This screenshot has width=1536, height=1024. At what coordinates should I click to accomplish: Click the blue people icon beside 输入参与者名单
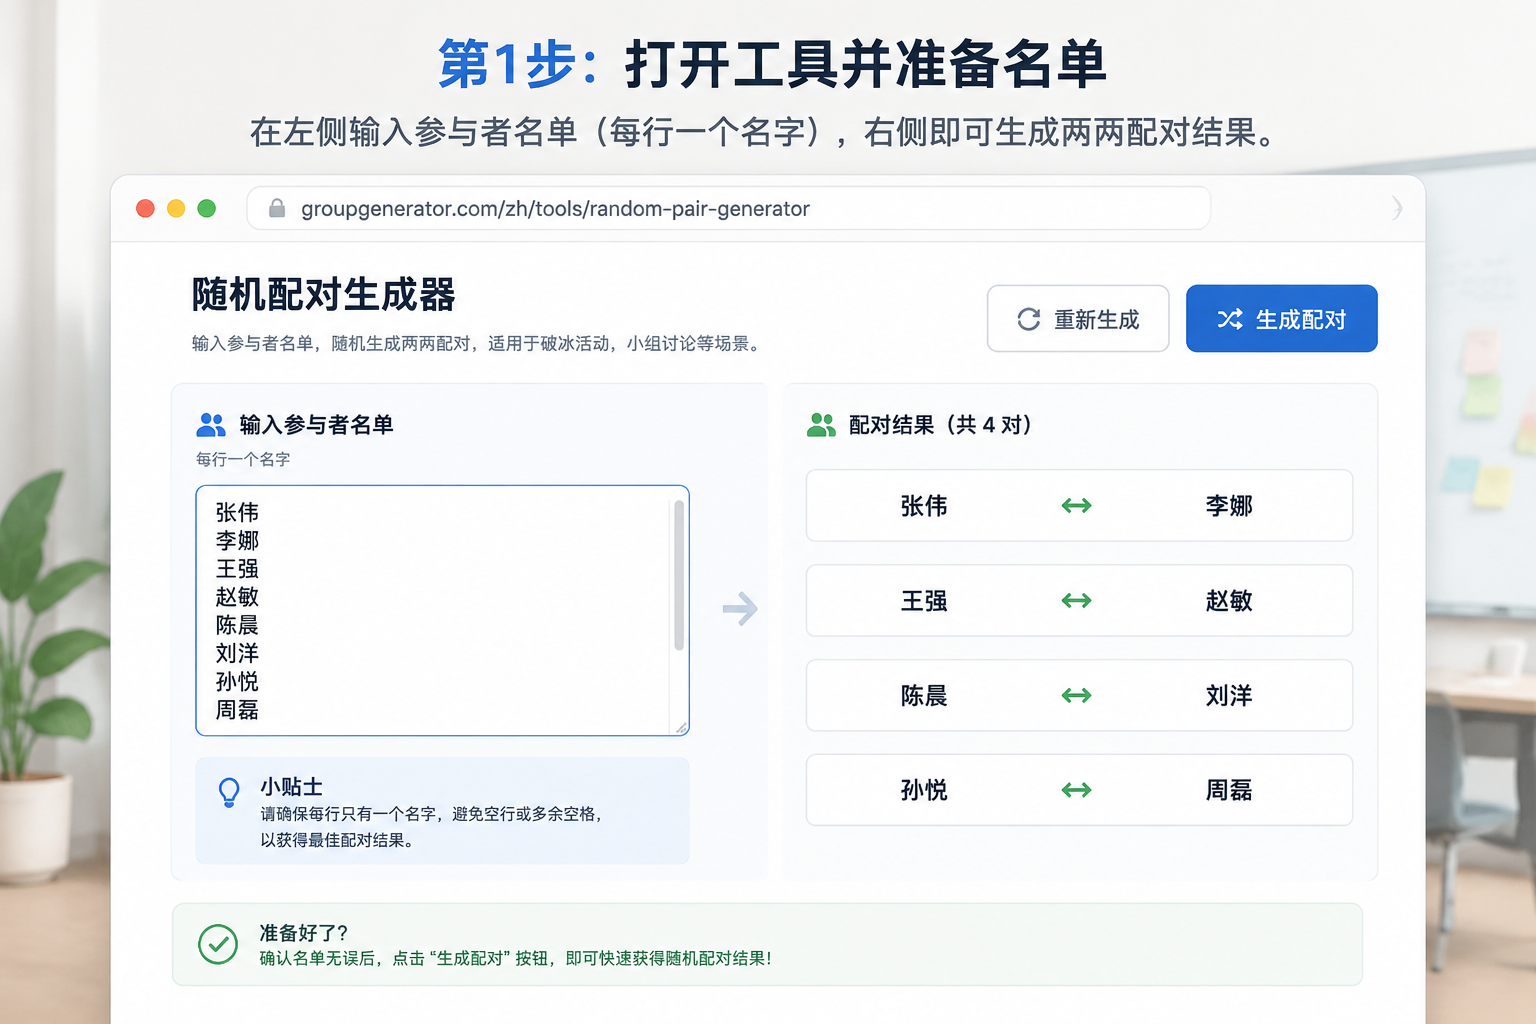pos(211,425)
